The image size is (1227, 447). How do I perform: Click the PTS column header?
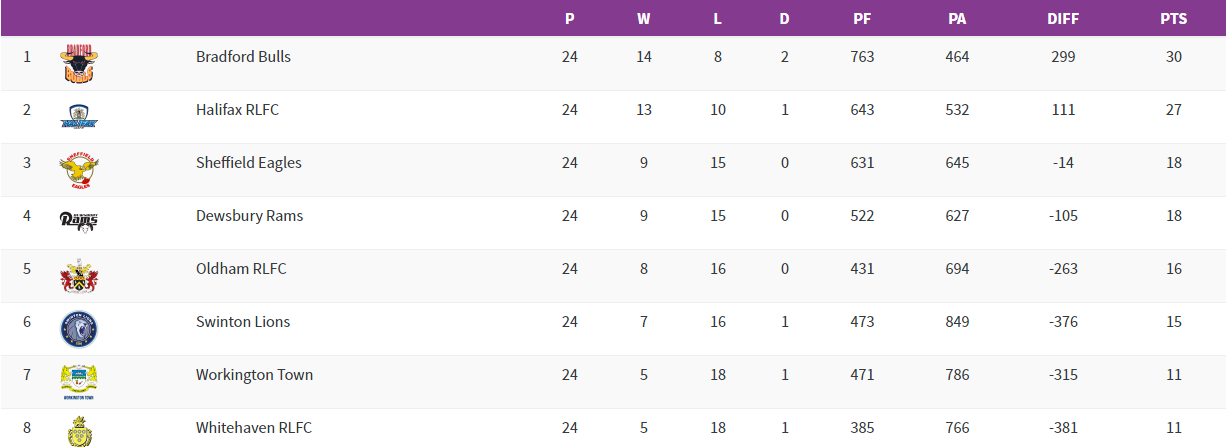pyautogui.click(x=1173, y=19)
